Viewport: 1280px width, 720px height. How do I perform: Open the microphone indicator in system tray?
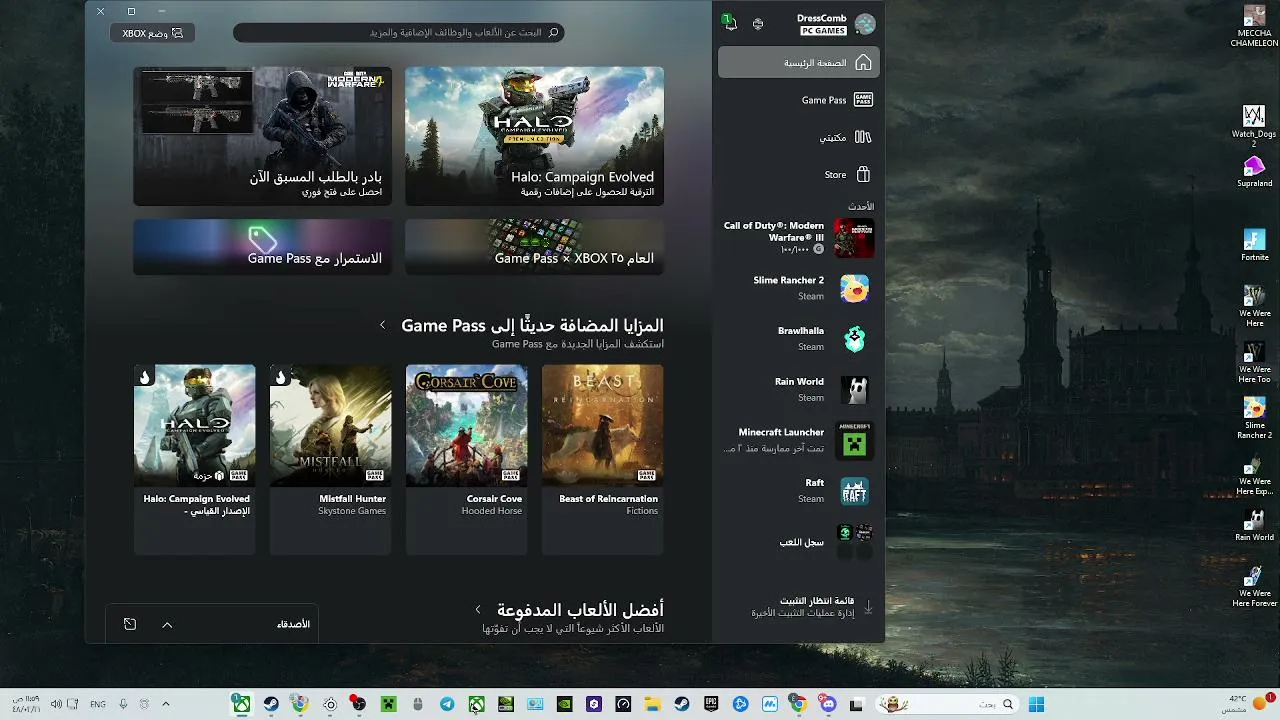(123, 704)
